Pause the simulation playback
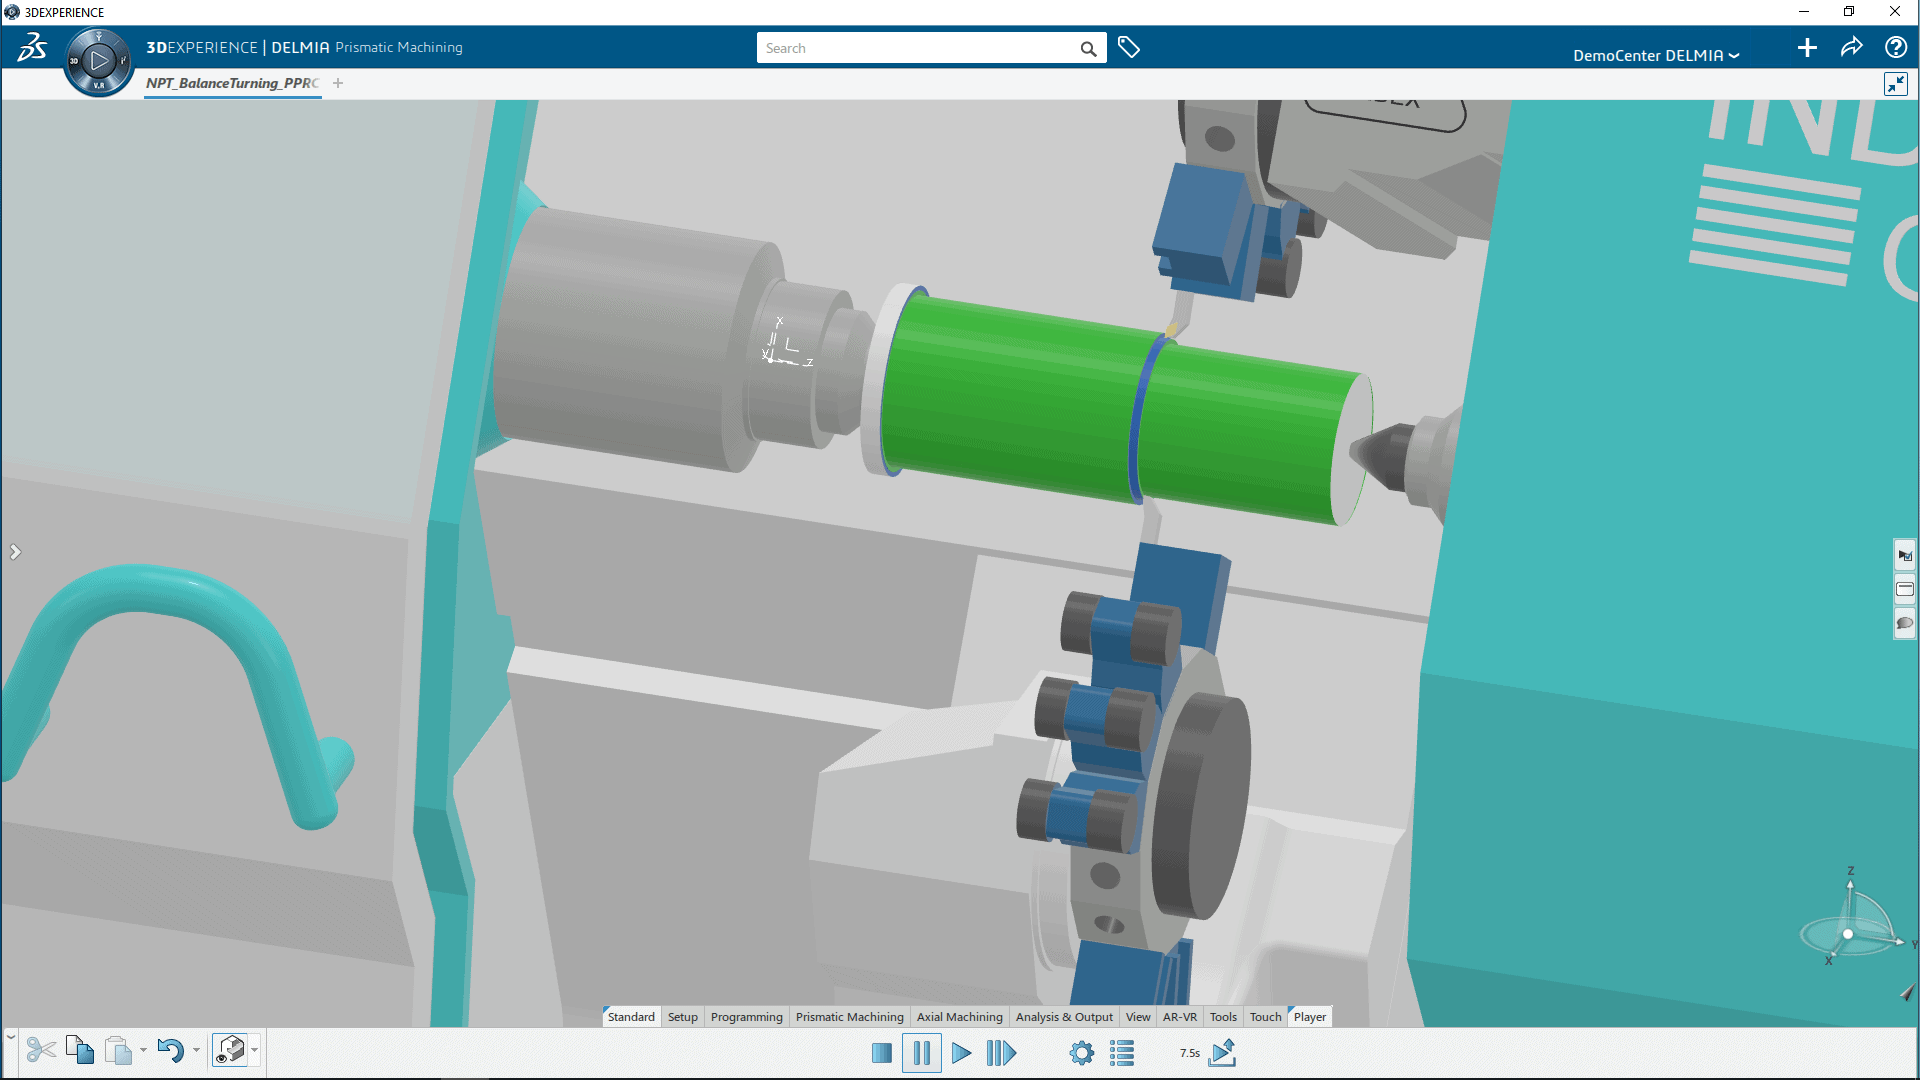 click(x=921, y=1053)
